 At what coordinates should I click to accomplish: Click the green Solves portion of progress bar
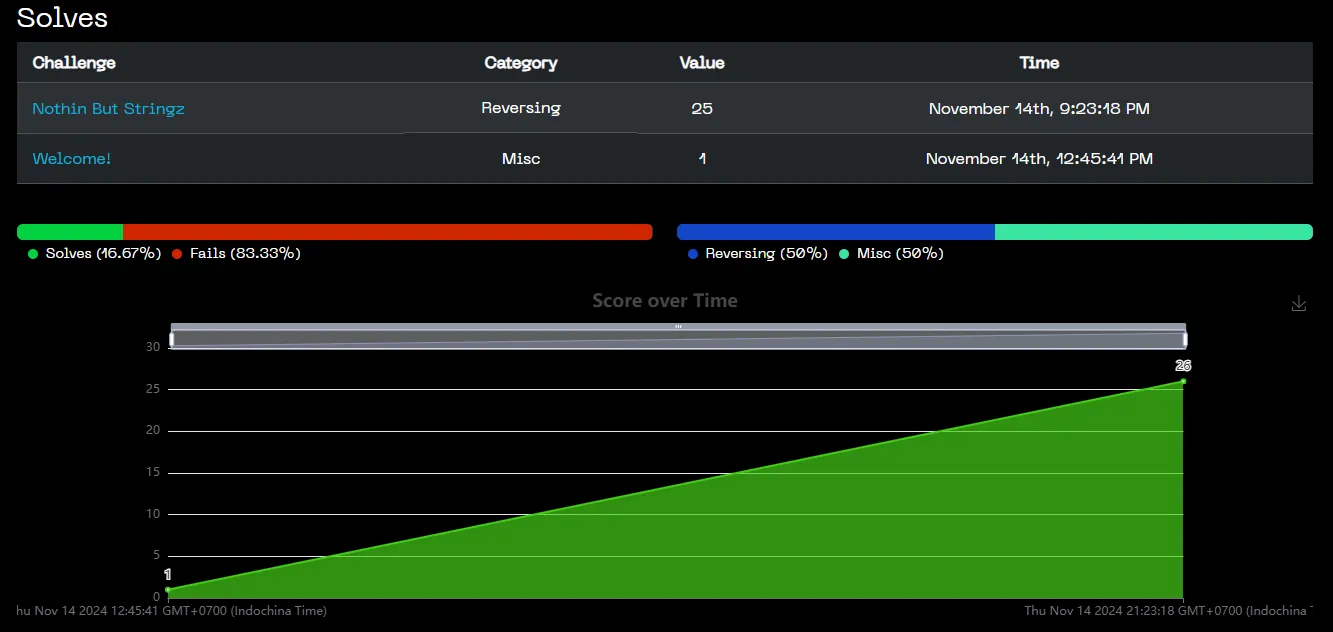click(70, 232)
